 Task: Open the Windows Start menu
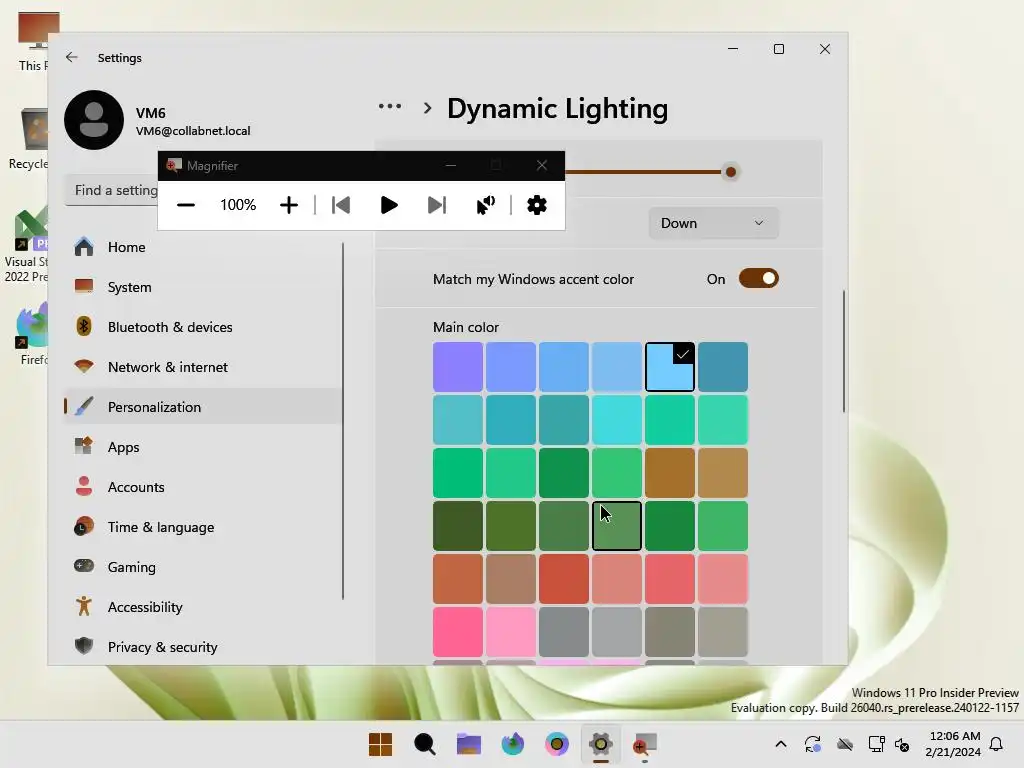pyautogui.click(x=380, y=744)
